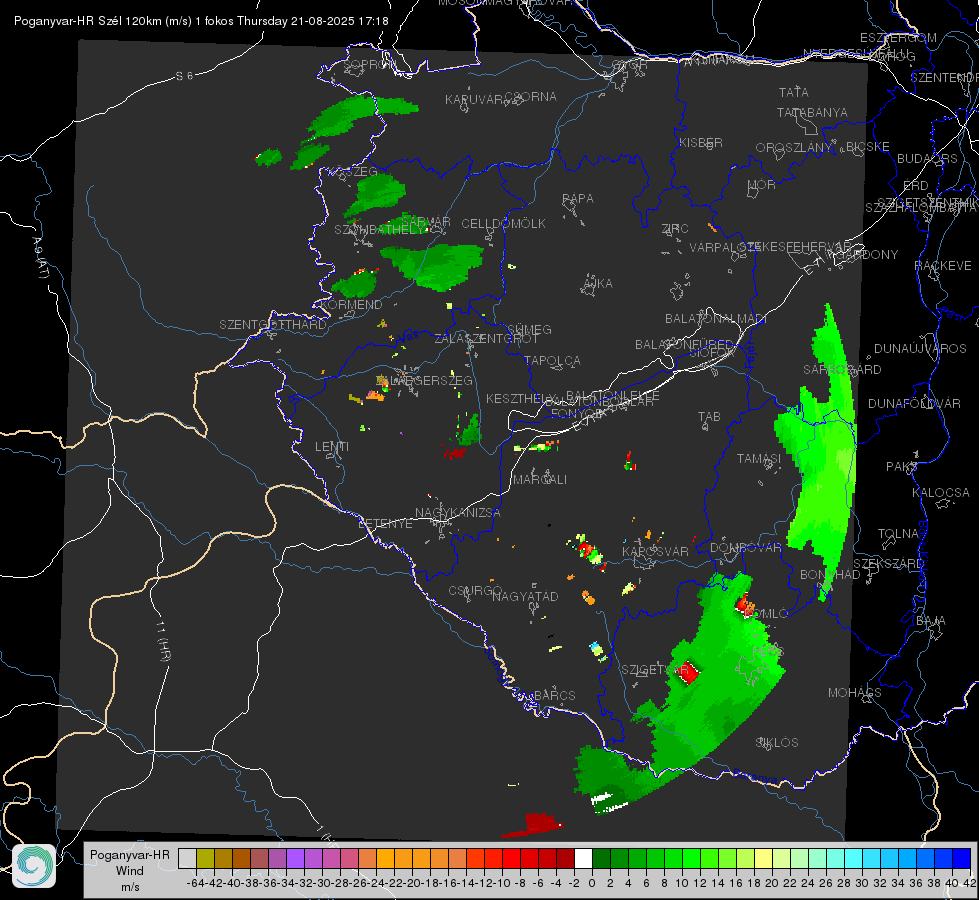Click the SÜMEG city label
This screenshot has height=900, width=979.
coord(529,329)
